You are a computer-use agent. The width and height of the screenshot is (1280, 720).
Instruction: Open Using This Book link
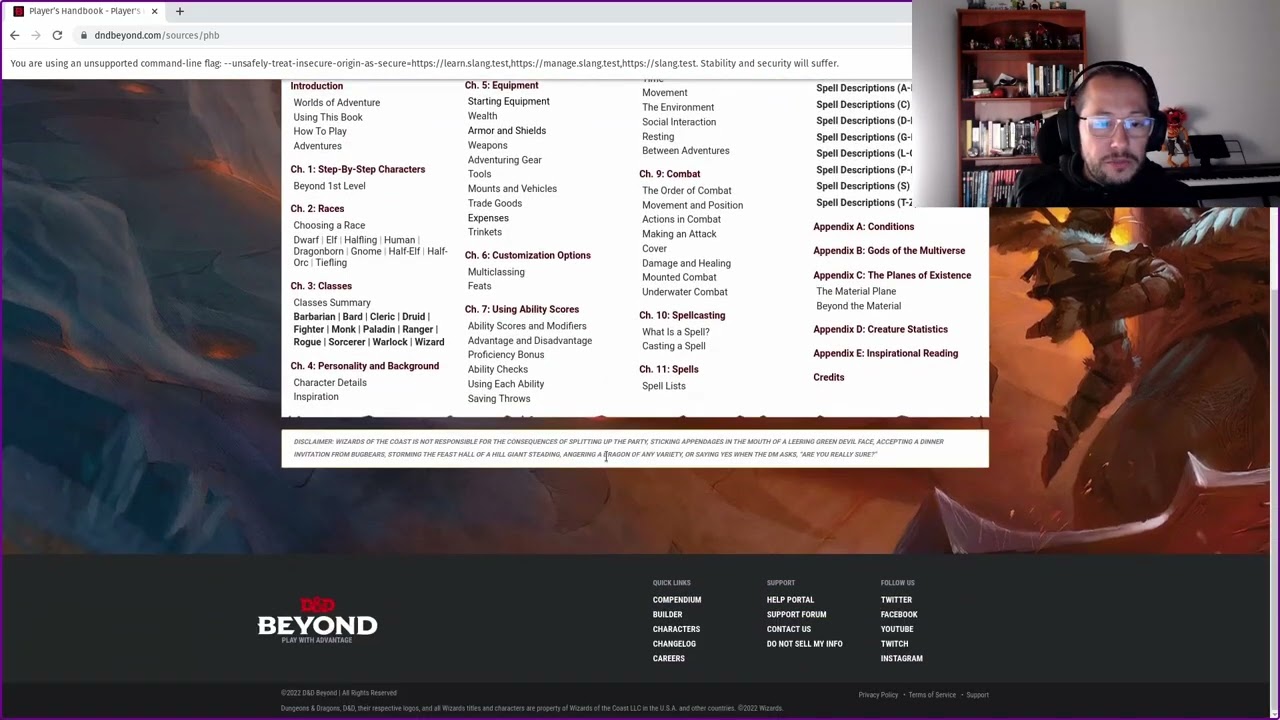[x=328, y=117]
